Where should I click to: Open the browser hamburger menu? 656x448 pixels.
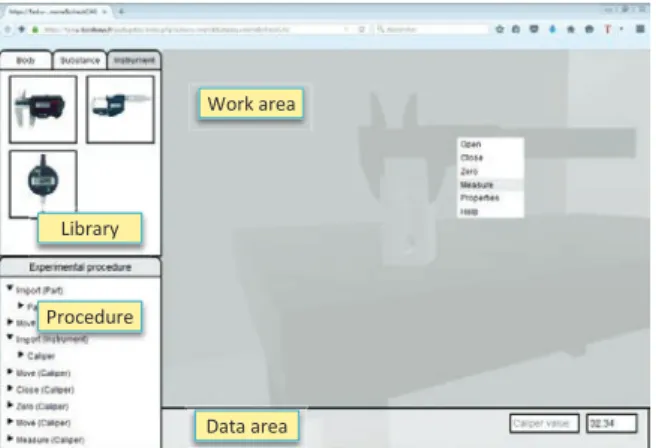640,29
